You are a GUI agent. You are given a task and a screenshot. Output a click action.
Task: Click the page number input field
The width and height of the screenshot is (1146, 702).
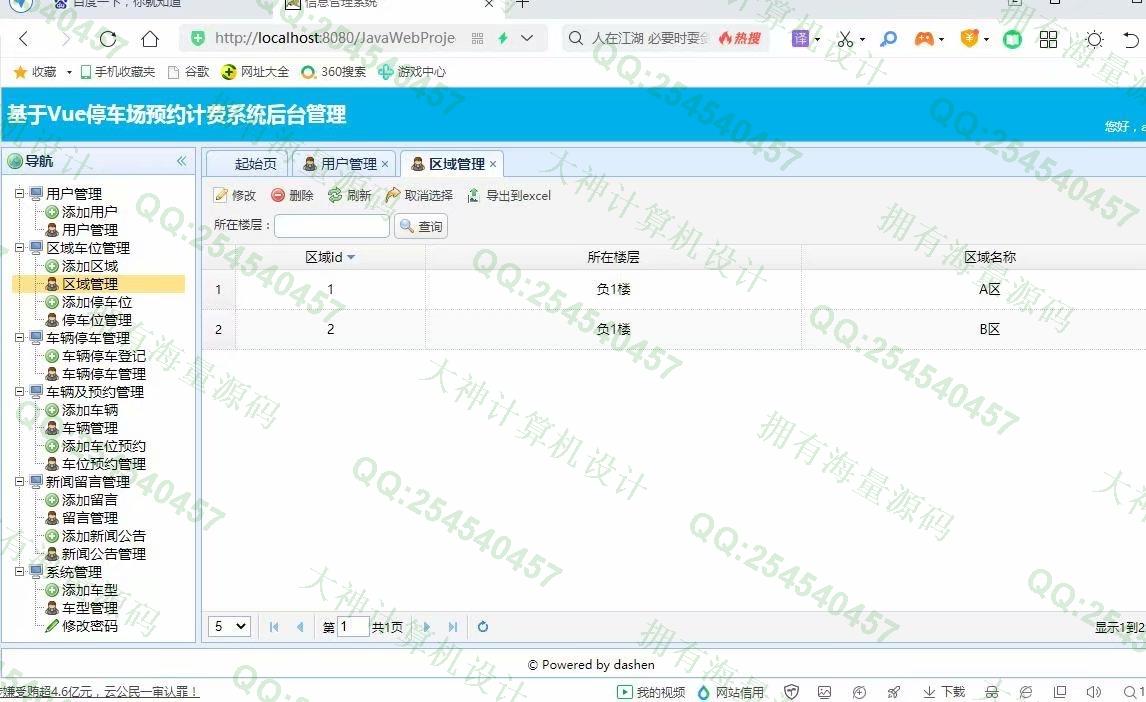pyautogui.click(x=352, y=627)
